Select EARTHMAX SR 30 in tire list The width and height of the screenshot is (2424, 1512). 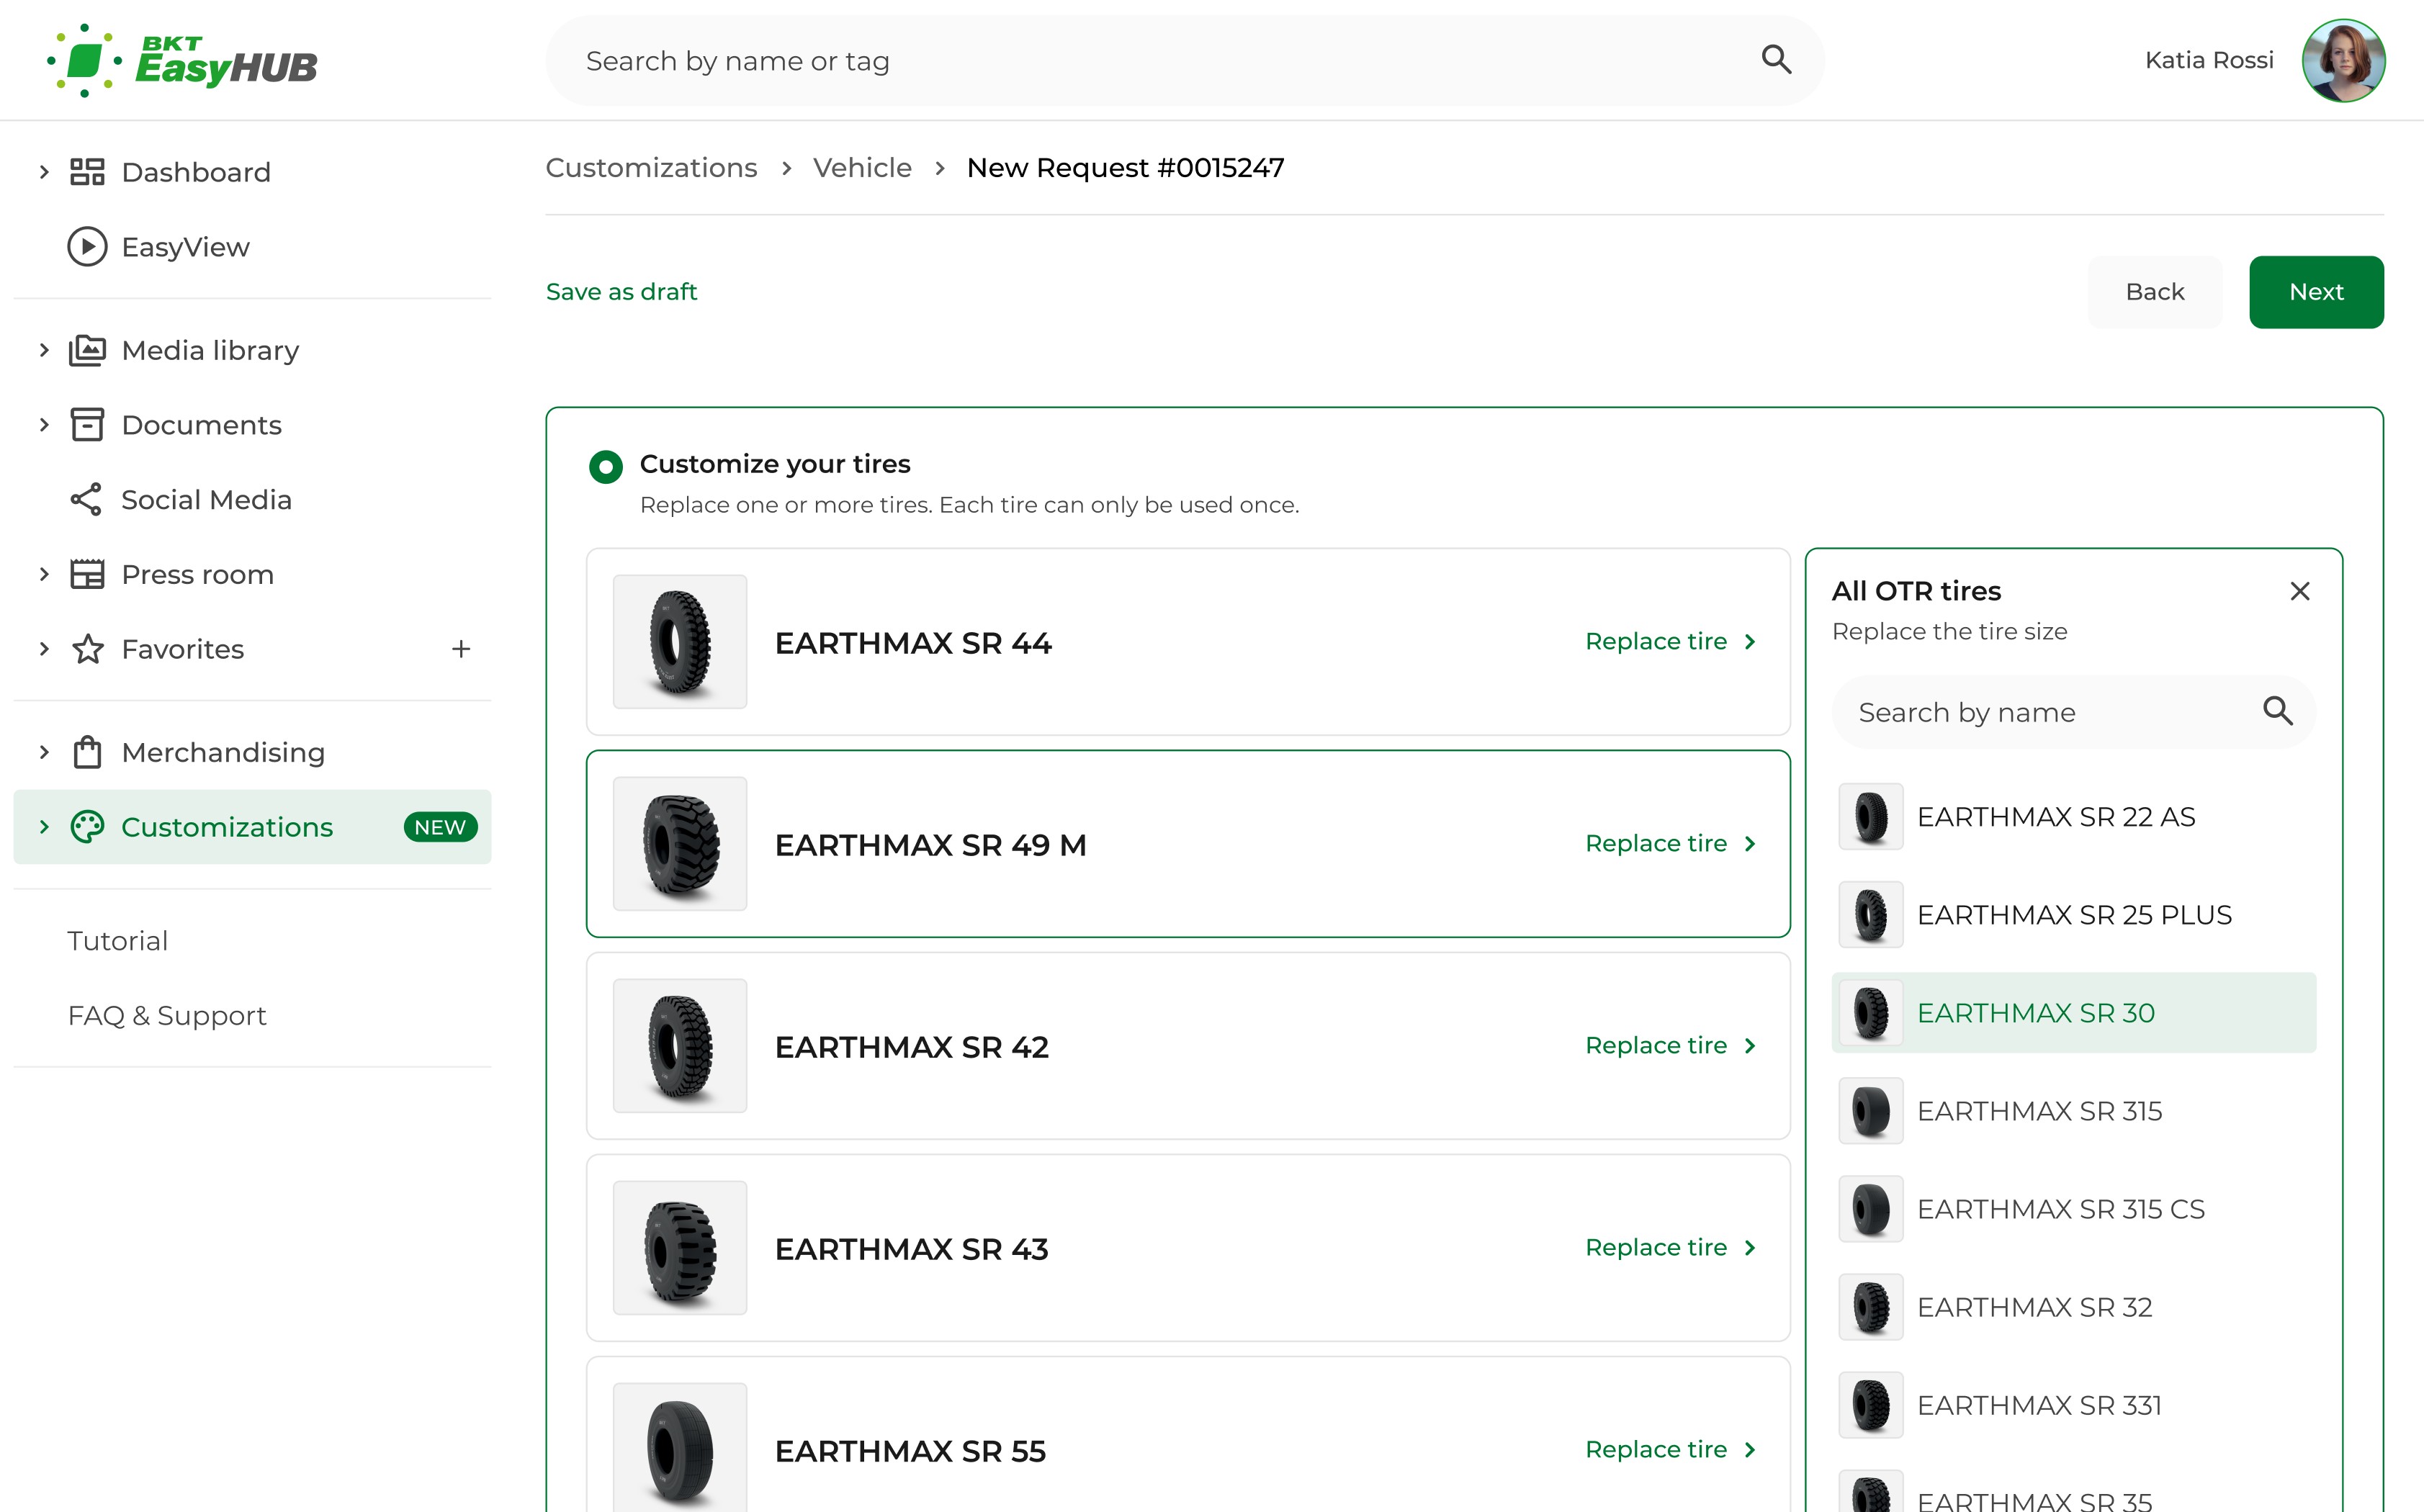click(2074, 1013)
